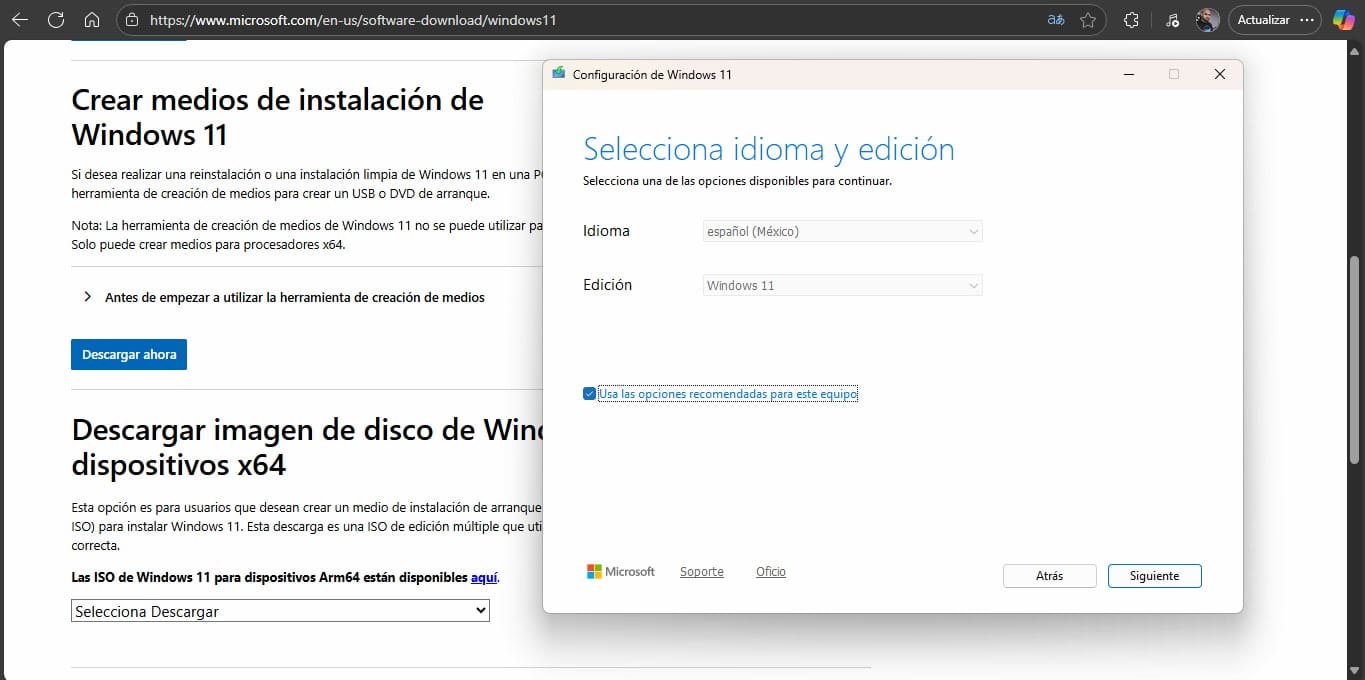
Task: Reload the page with the refresh icon
Action: 56,20
